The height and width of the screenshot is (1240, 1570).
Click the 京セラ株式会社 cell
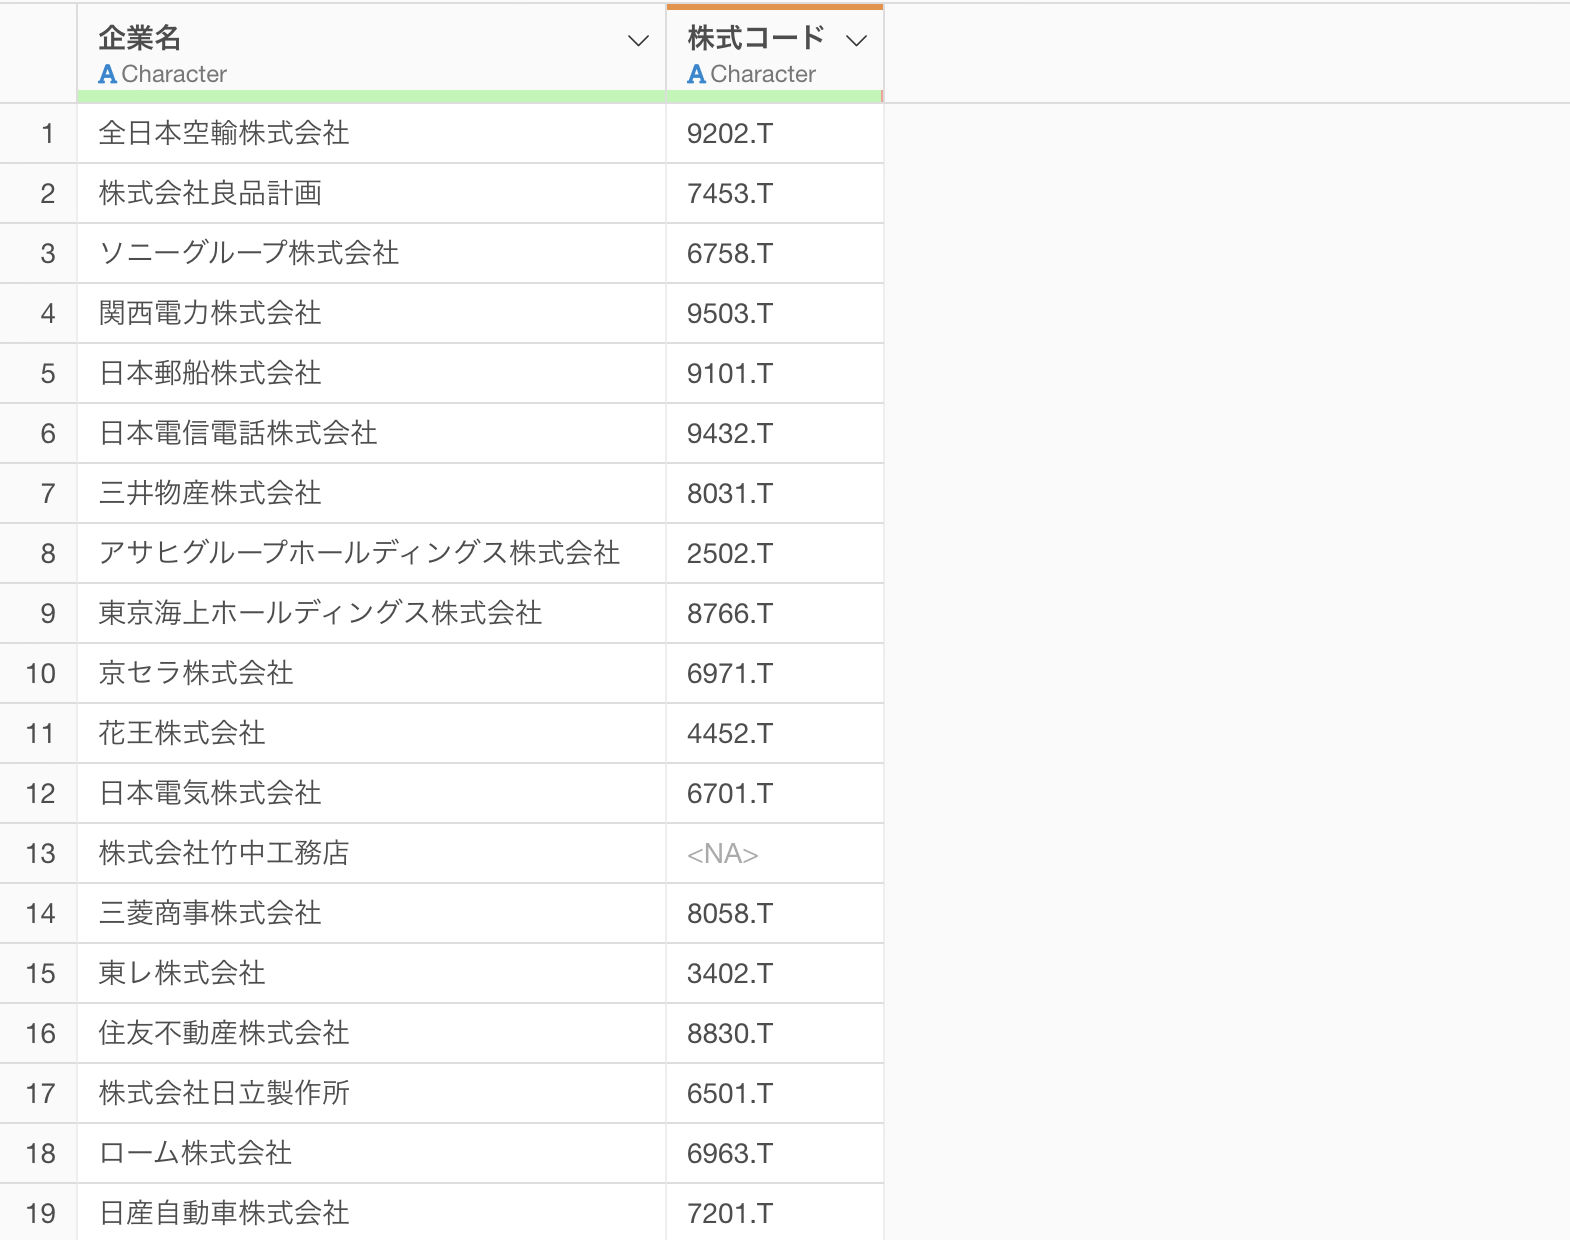coord(196,673)
